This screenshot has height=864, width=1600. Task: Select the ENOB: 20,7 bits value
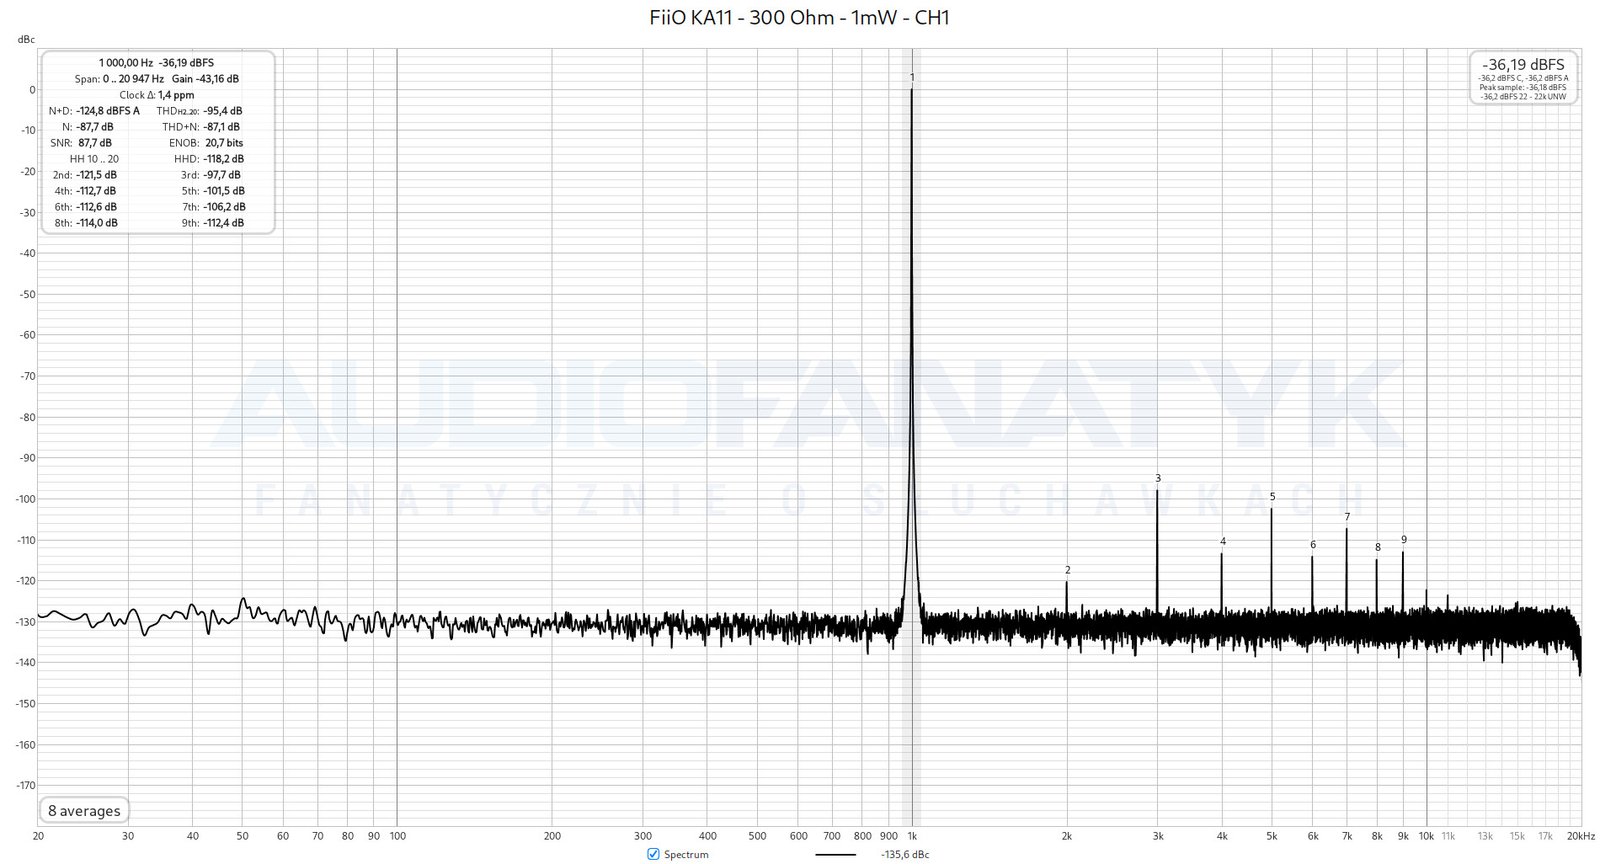click(x=206, y=143)
